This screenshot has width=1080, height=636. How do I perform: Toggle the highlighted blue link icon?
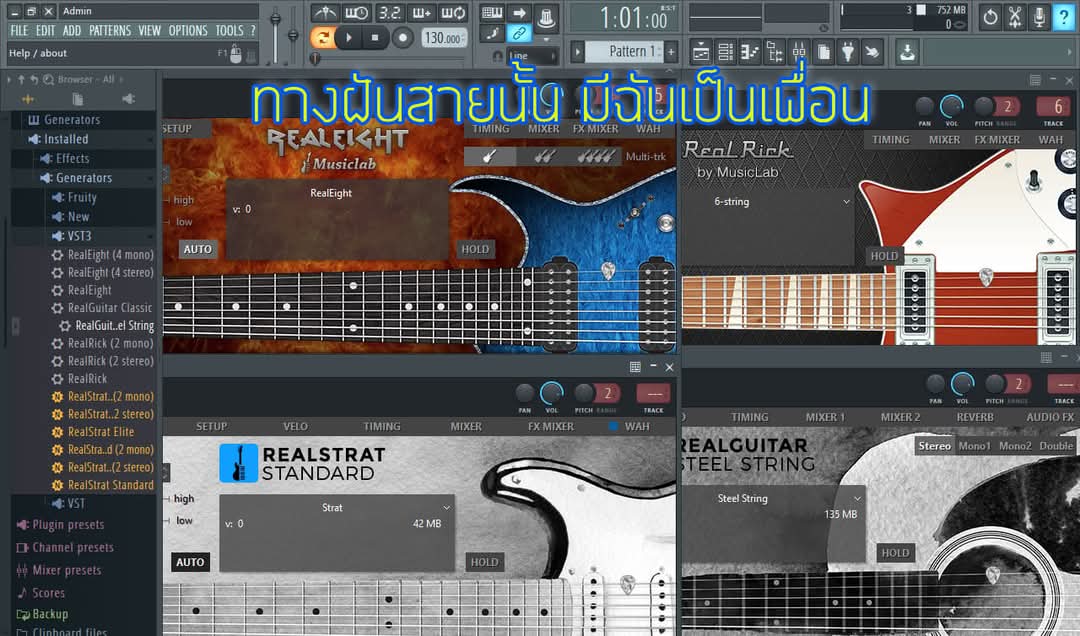[519, 32]
